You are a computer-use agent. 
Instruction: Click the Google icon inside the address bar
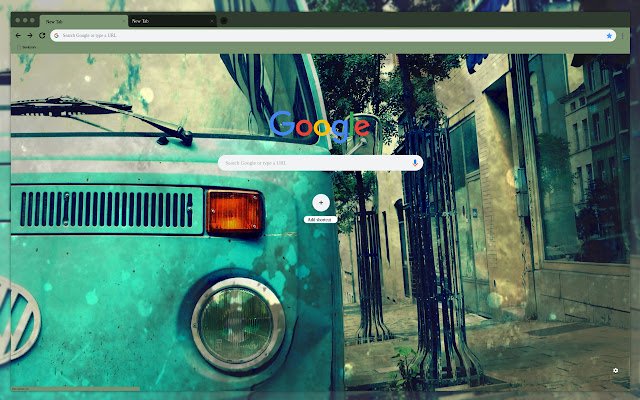click(57, 36)
